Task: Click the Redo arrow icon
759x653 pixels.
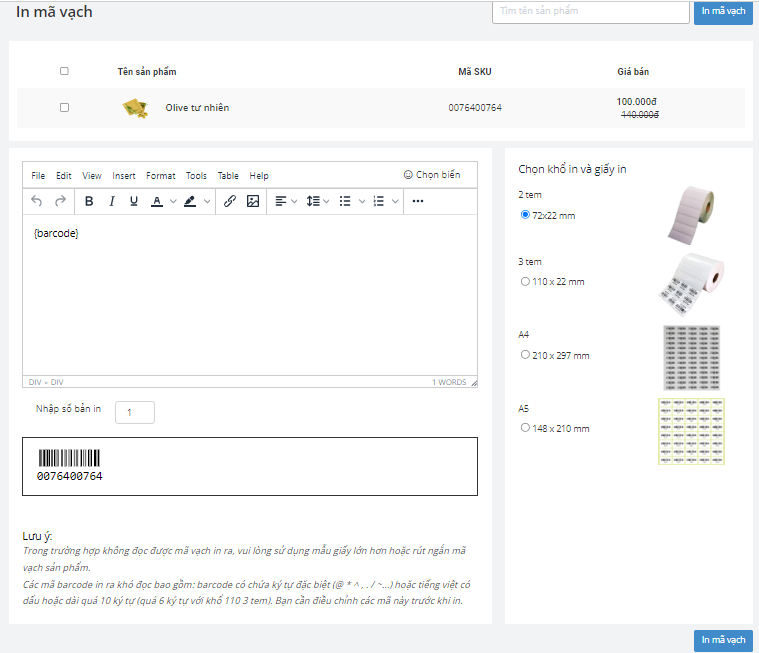Action: [60, 201]
